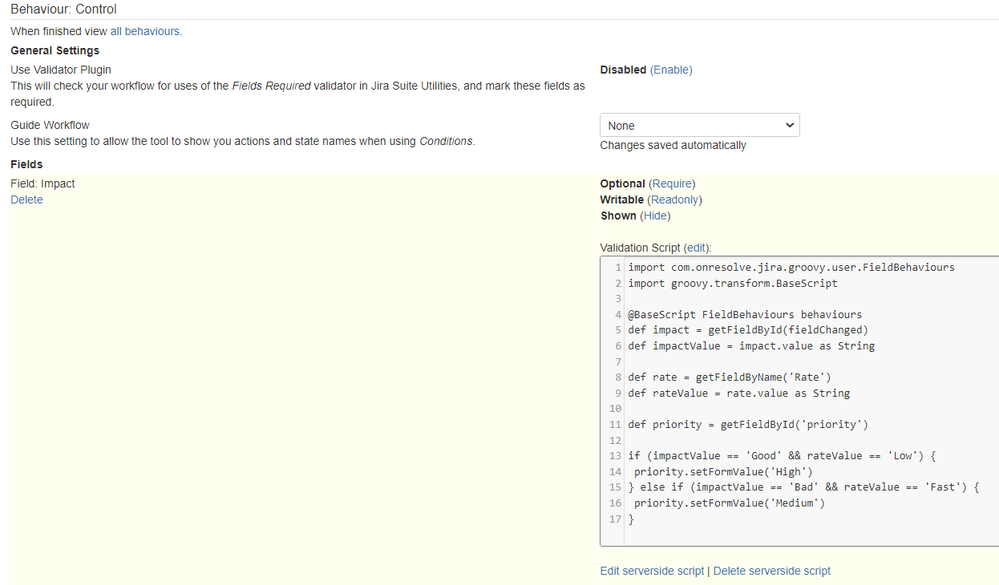Click the 'Behaviour: Control' heading text

tap(64, 10)
